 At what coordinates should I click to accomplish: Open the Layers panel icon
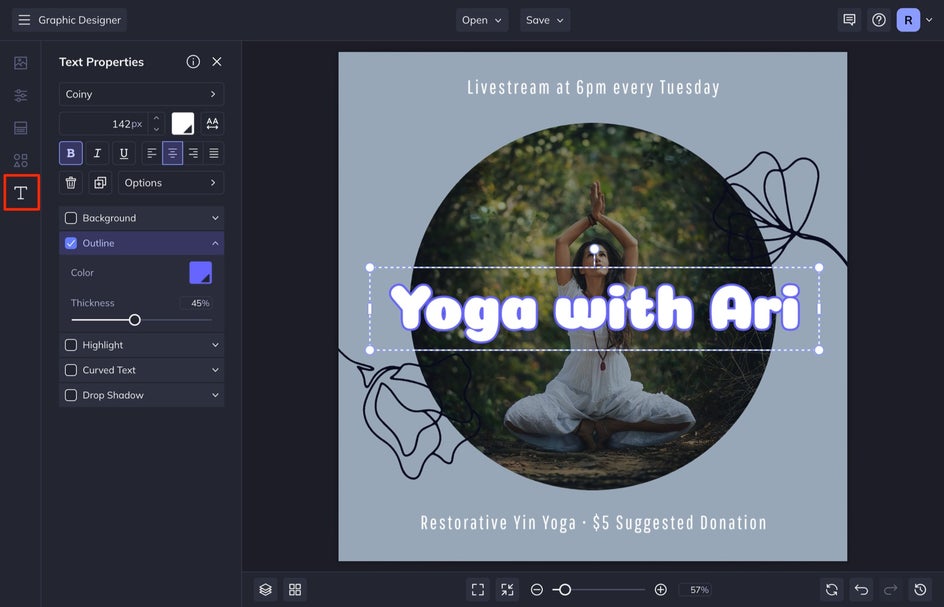(266, 590)
